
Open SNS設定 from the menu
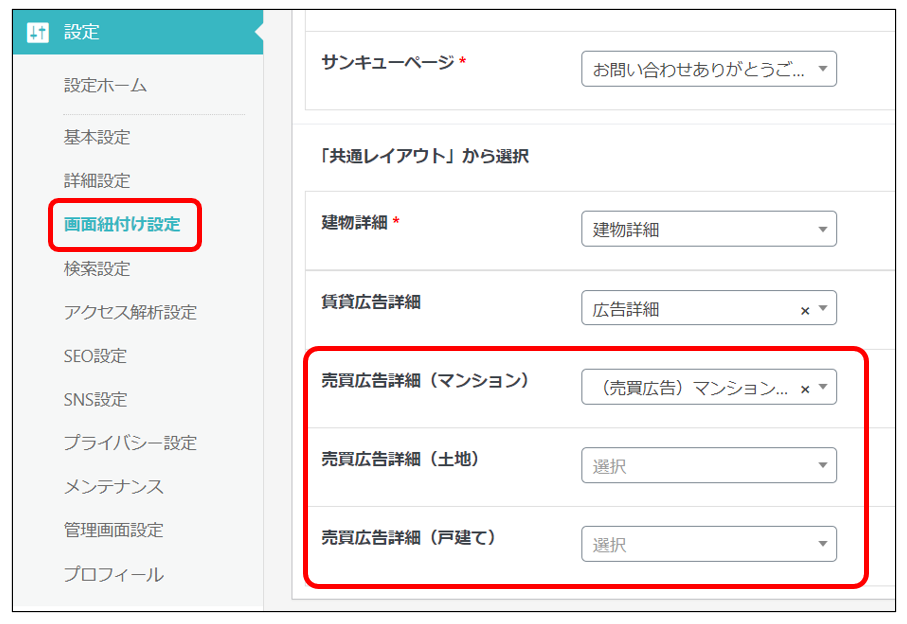click(95, 400)
